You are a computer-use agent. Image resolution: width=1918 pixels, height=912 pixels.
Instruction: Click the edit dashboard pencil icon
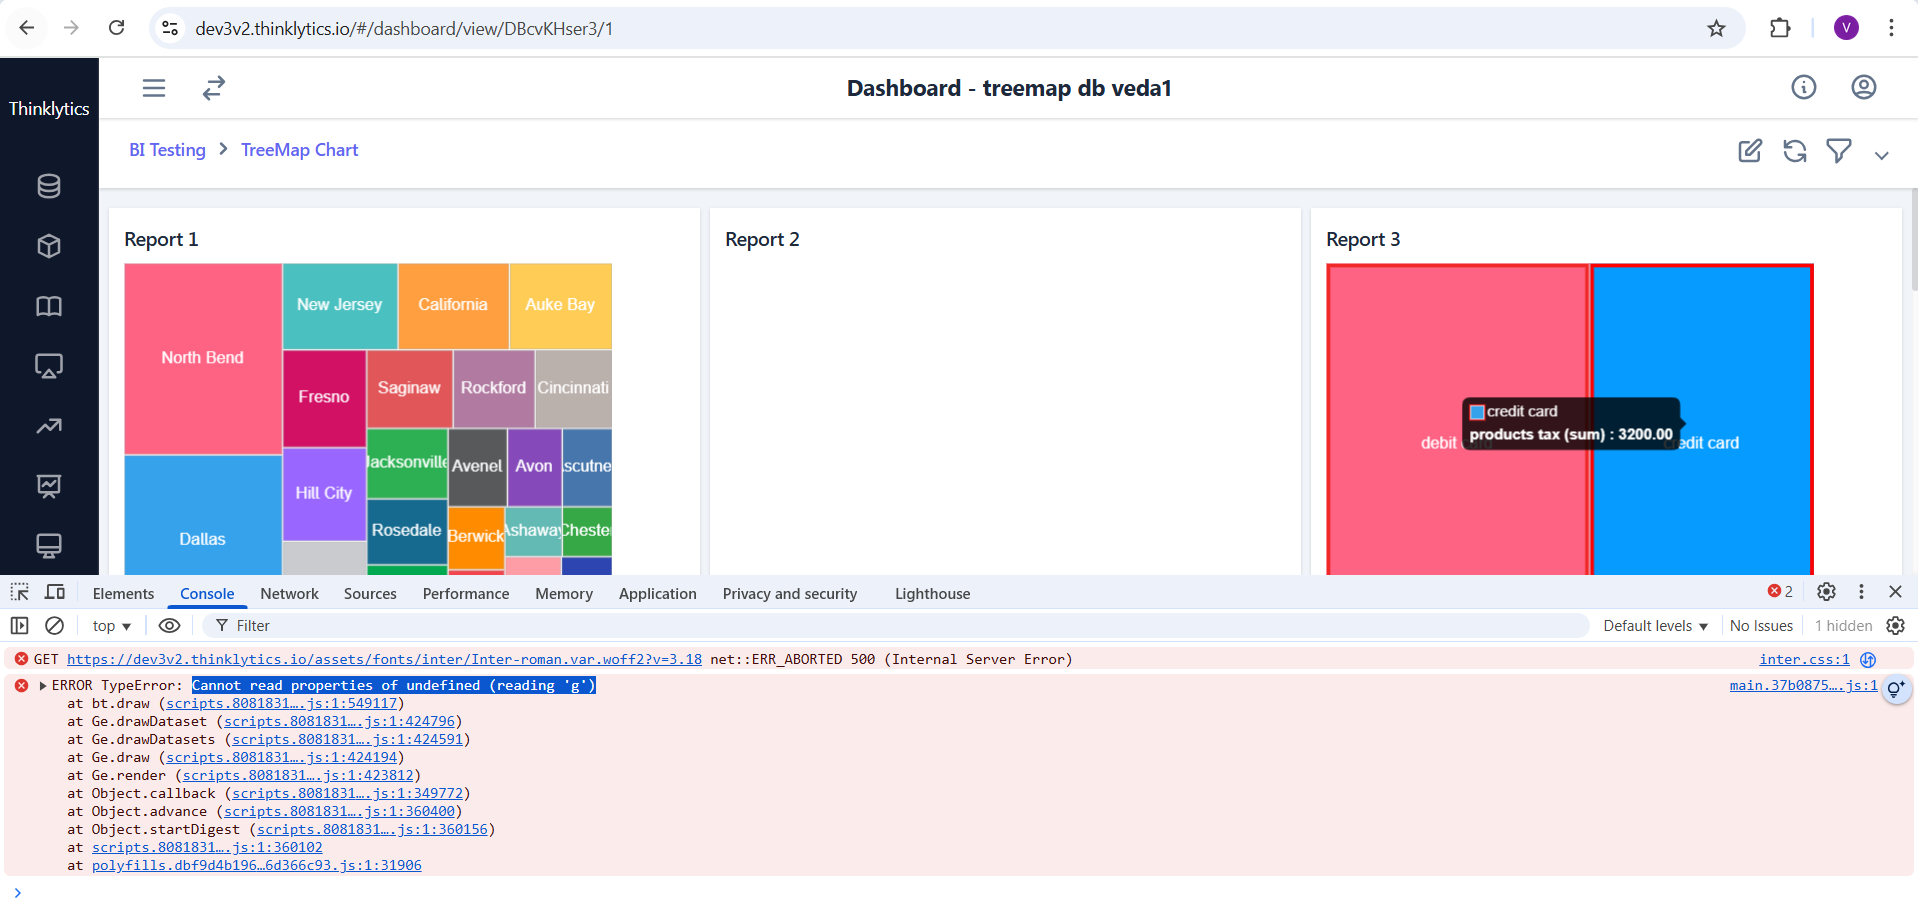pos(1749,151)
